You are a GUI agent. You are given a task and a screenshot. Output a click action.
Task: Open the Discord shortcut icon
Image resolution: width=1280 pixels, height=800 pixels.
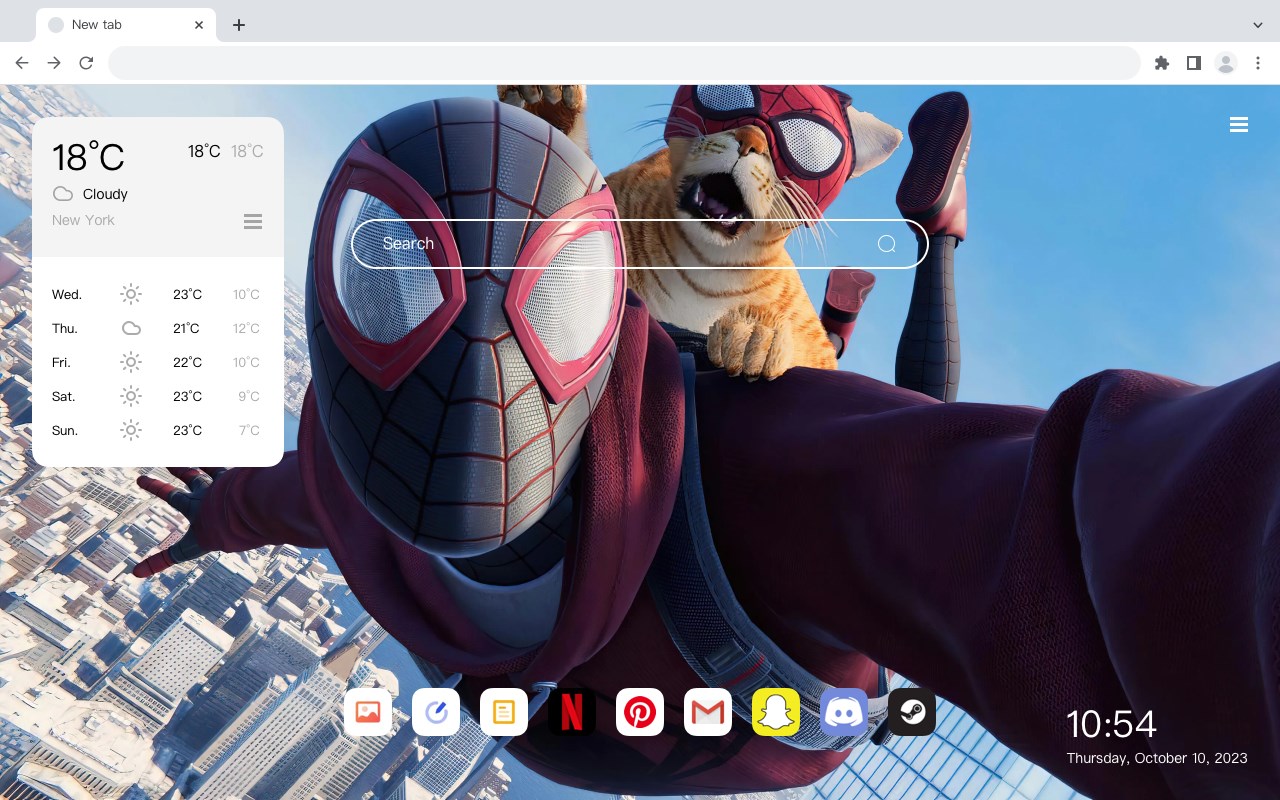point(844,712)
